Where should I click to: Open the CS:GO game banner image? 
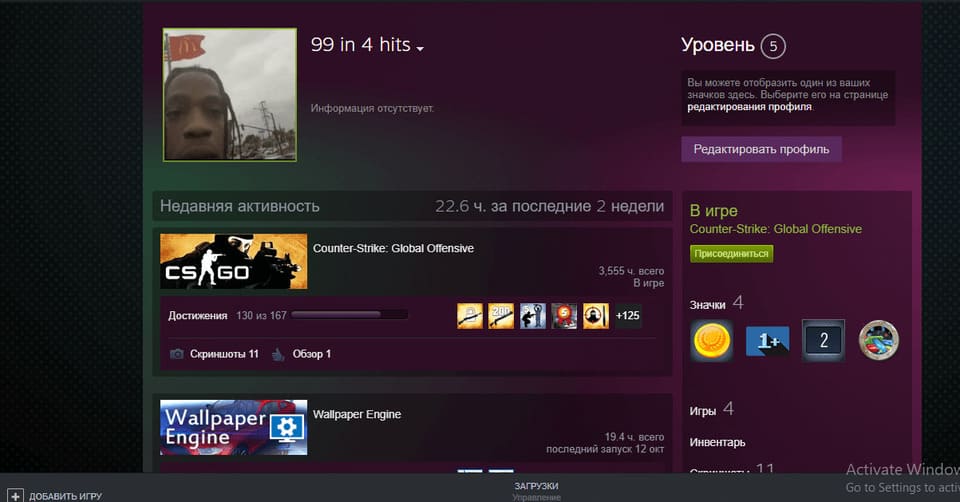click(233, 261)
